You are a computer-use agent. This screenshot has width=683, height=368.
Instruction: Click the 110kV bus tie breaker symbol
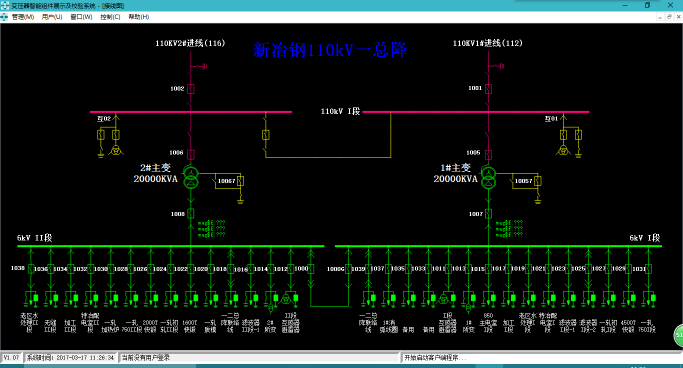pyautogui.click(x=265, y=135)
